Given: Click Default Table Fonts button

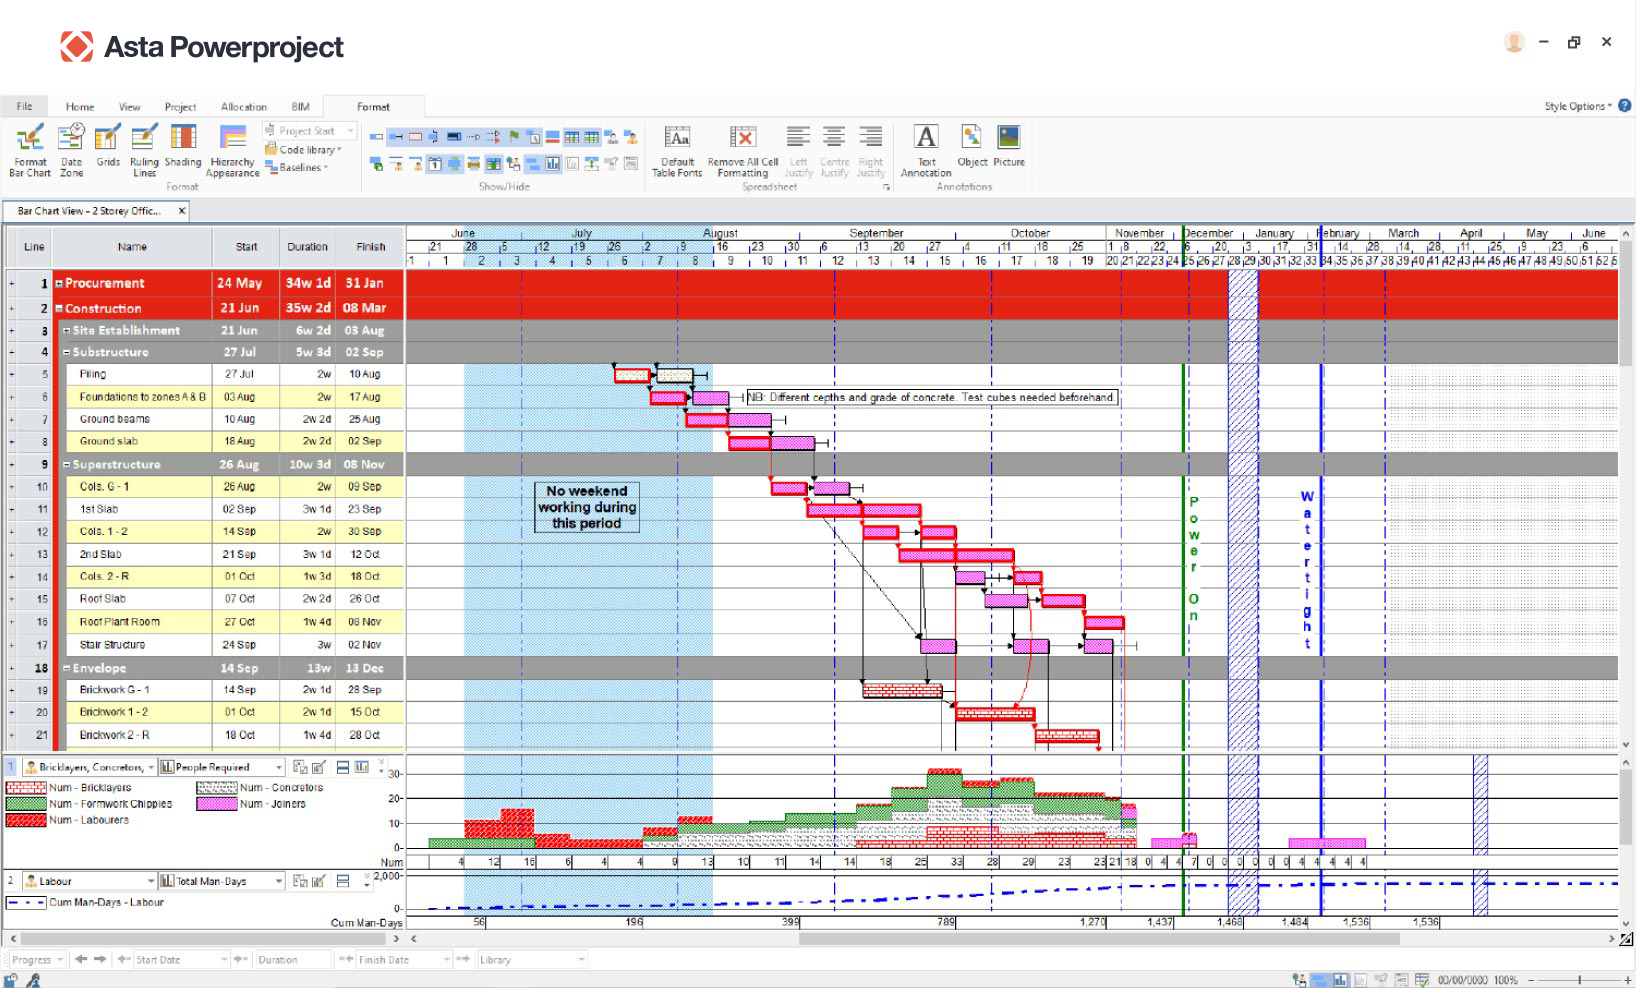Looking at the screenshot, I should point(677,150).
